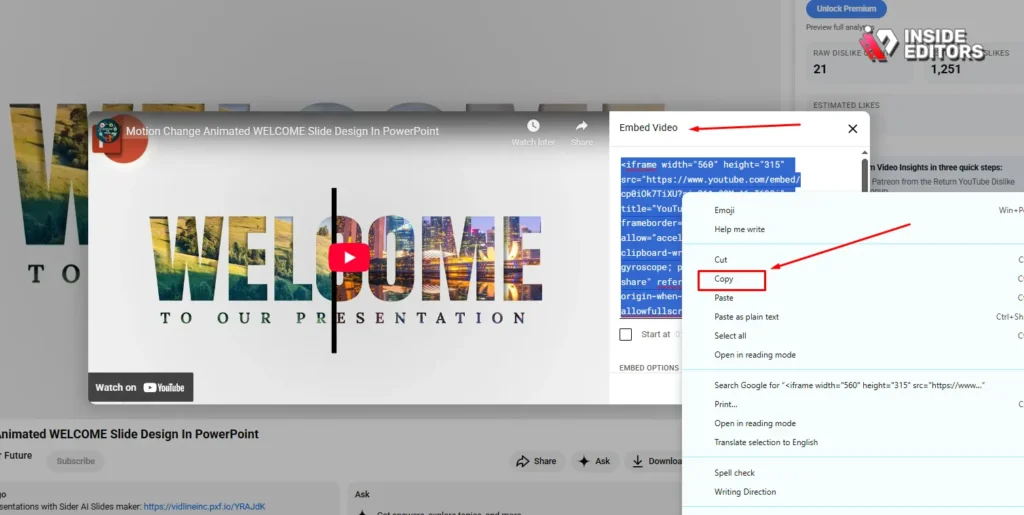
Task: Click the selected iframe embed code text
Action: pyautogui.click(x=711, y=238)
